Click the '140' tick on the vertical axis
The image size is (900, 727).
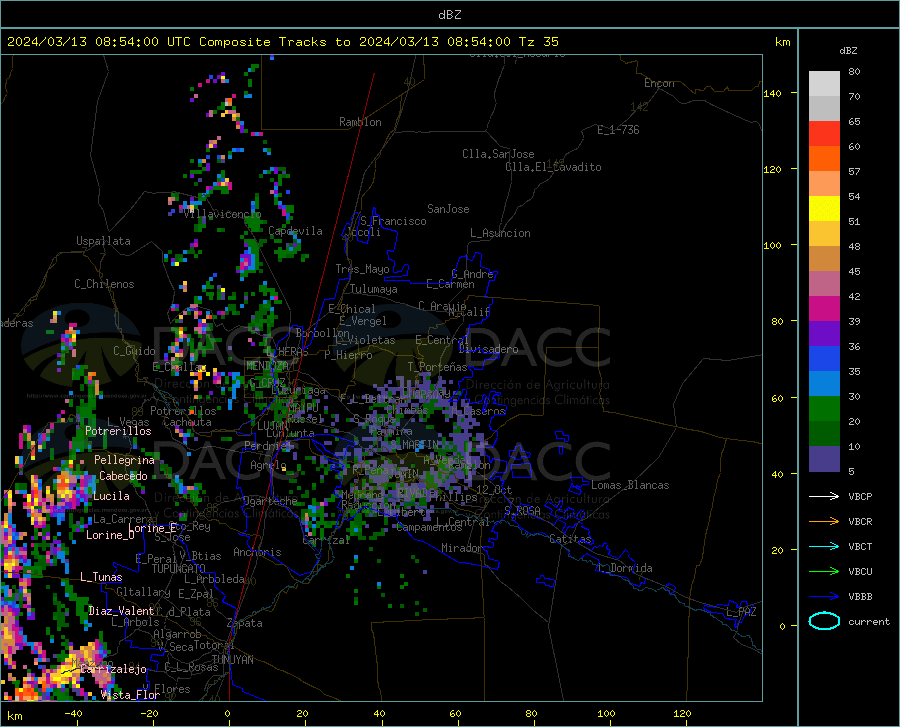(x=772, y=94)
